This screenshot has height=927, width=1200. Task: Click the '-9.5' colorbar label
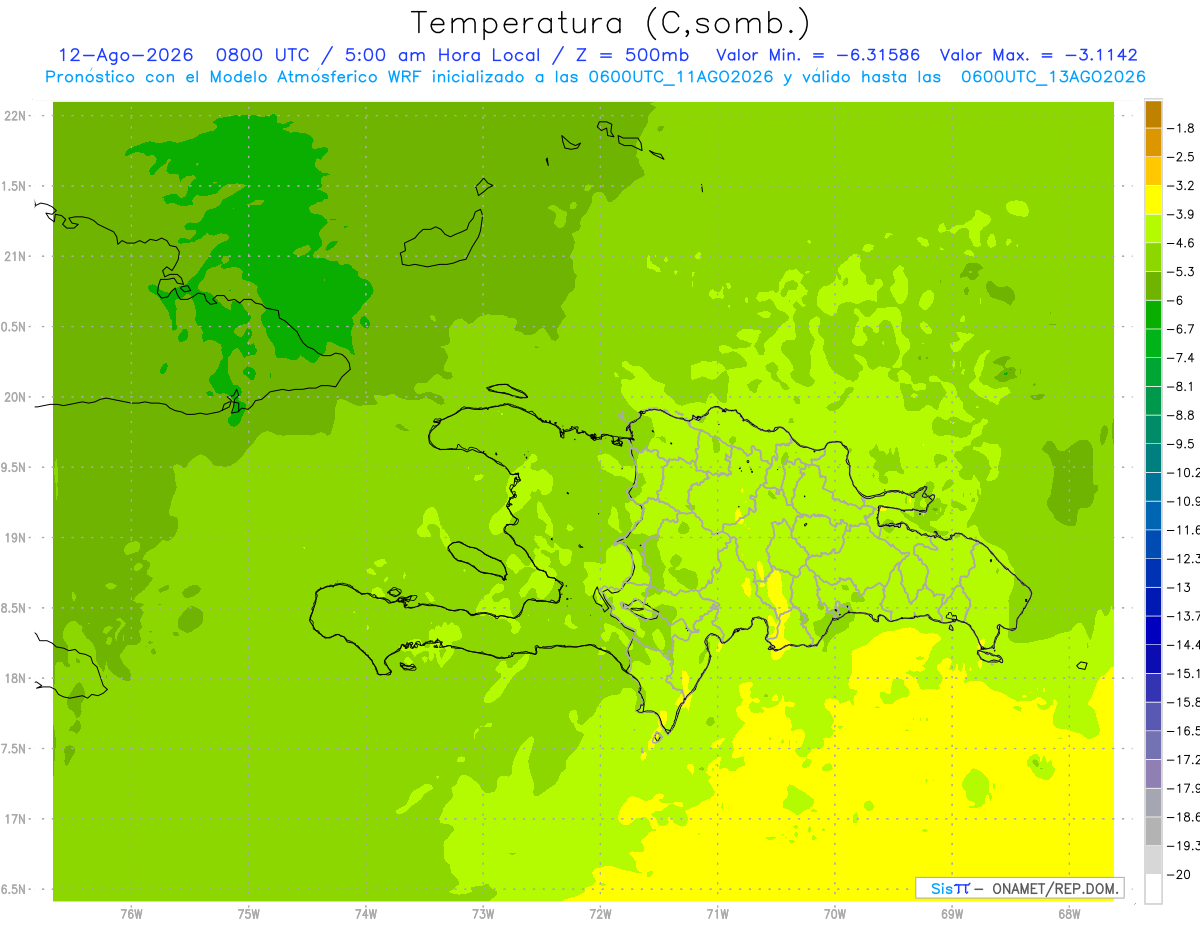pos(1183,444)
